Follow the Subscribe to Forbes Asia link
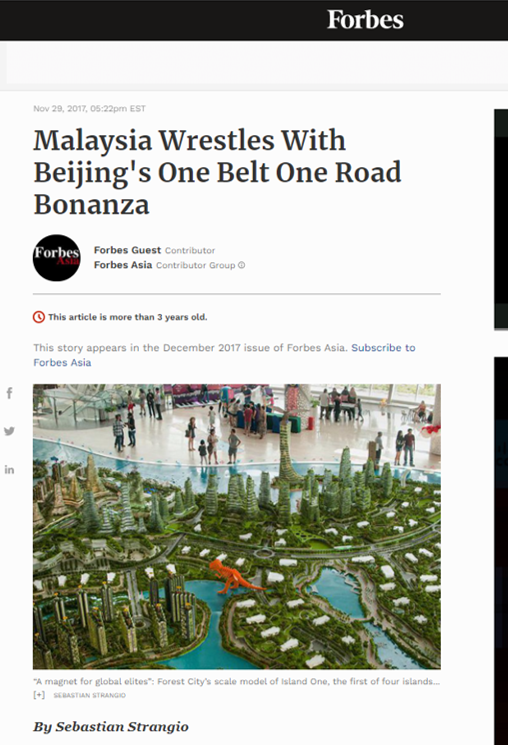 coord(224,355)
